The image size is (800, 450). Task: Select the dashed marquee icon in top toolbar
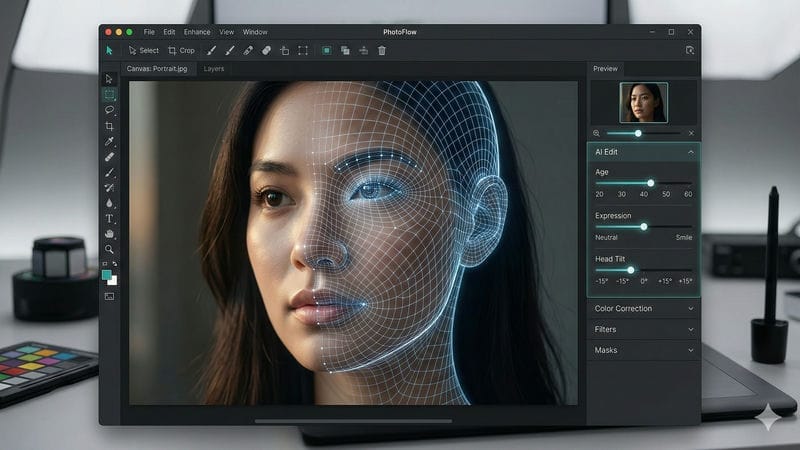[x=303, y=51]
